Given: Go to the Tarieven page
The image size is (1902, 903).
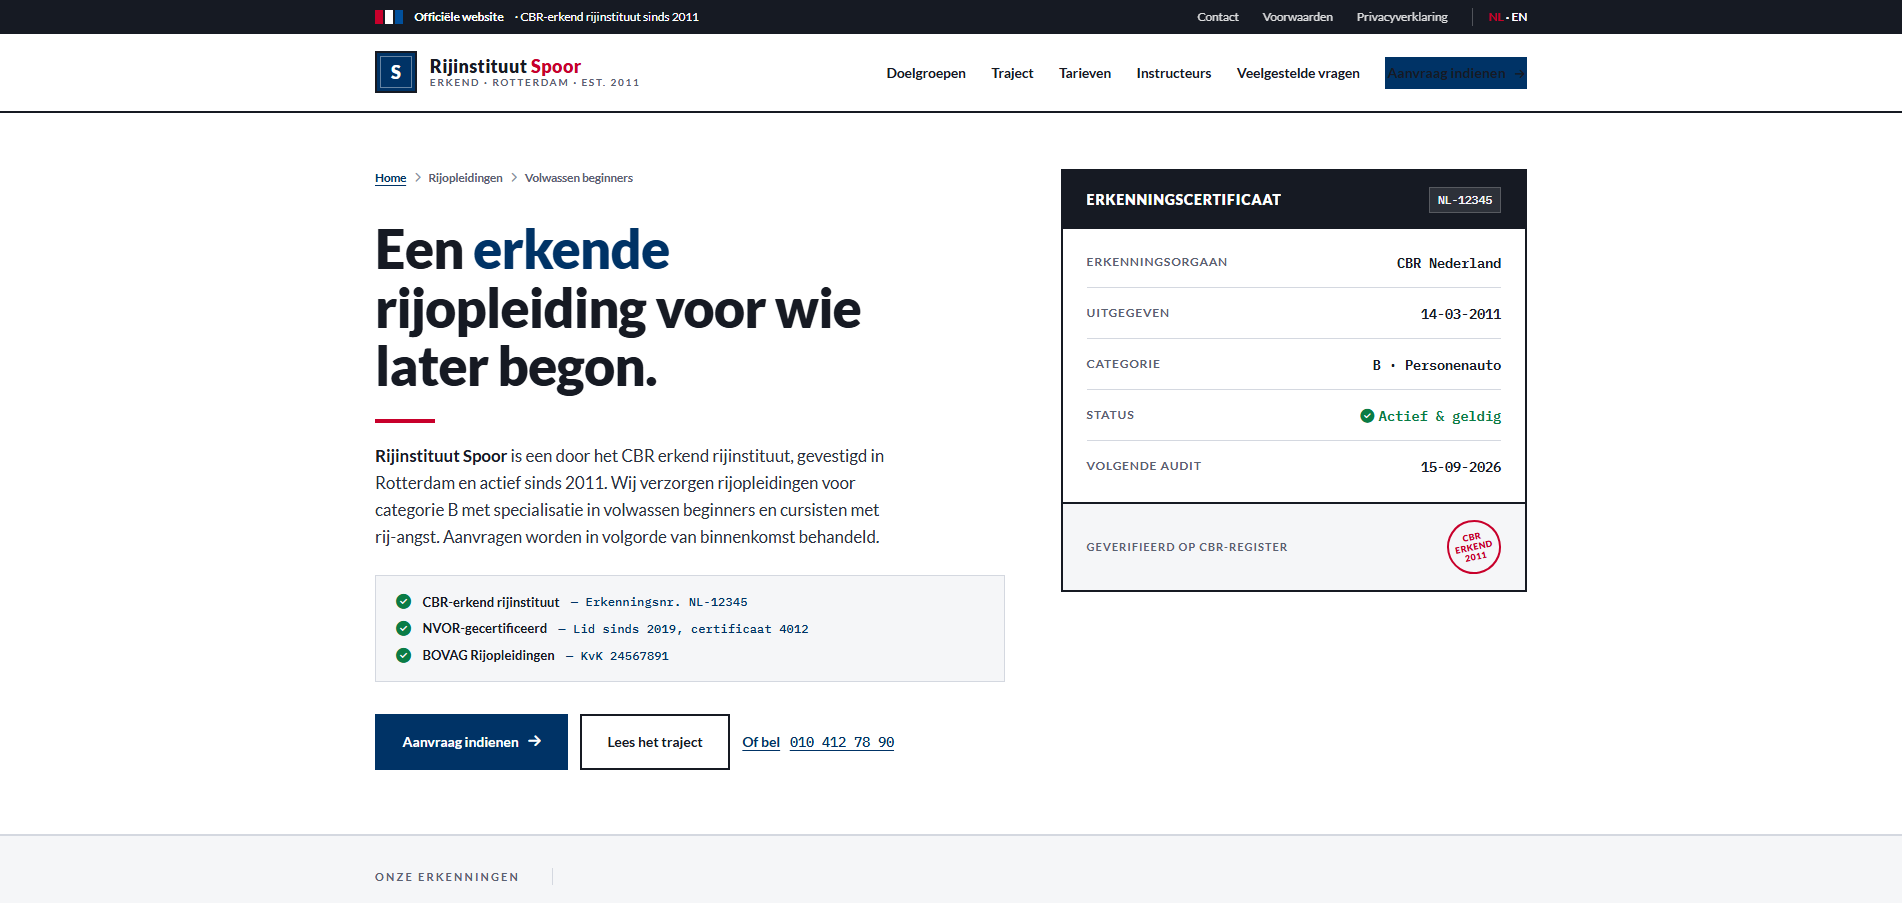Looking at the screenshot, I should point(1085,73).
